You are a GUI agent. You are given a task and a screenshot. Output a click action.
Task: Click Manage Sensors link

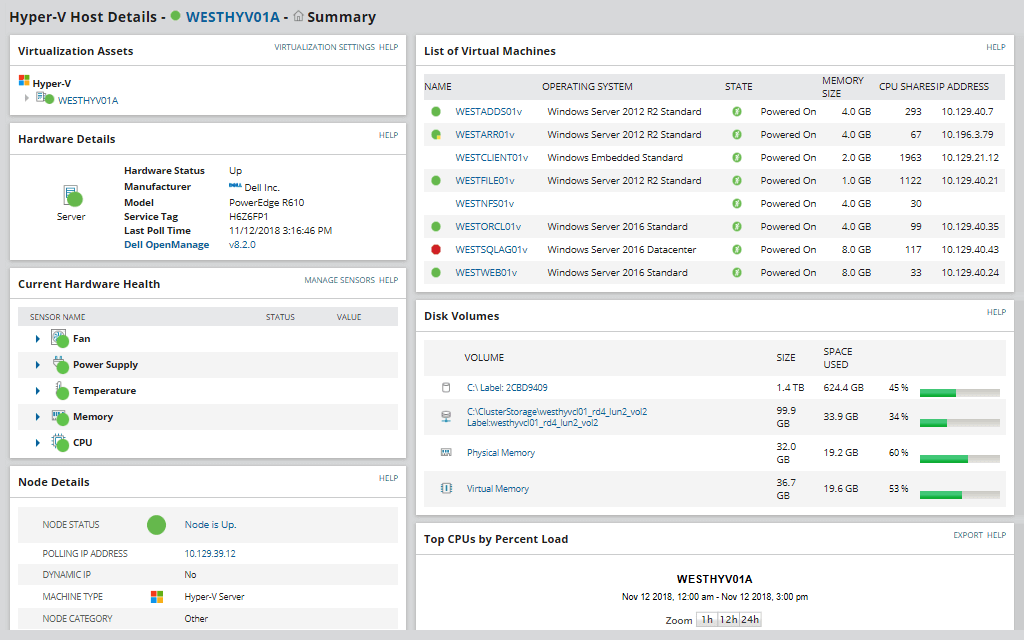[339, 281]
